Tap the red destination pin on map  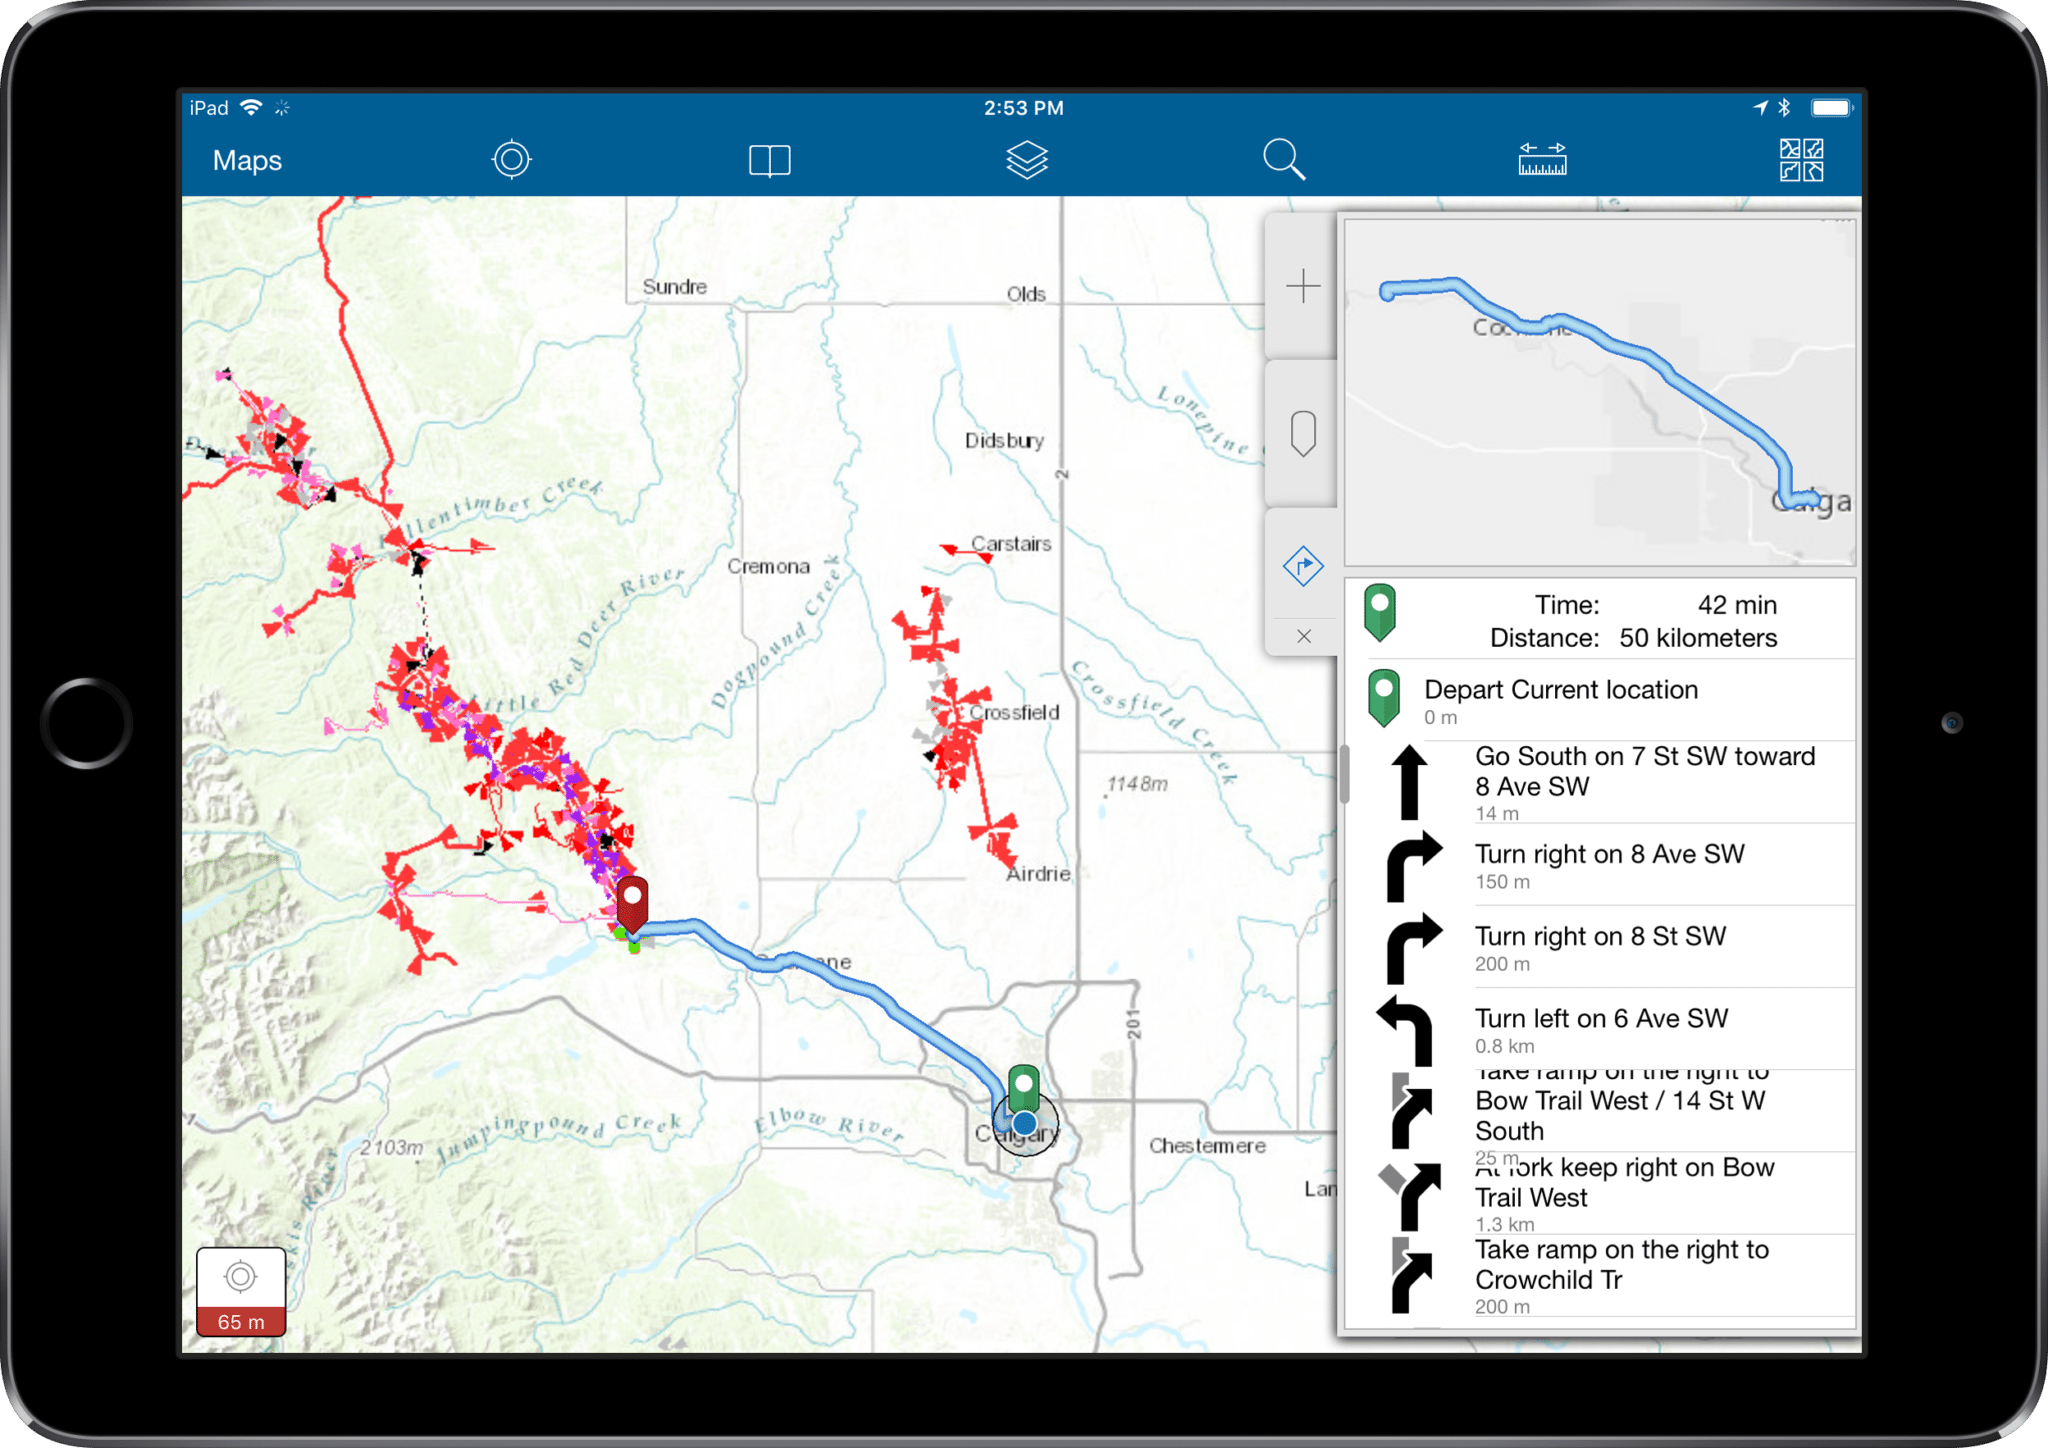coord(632,903)
